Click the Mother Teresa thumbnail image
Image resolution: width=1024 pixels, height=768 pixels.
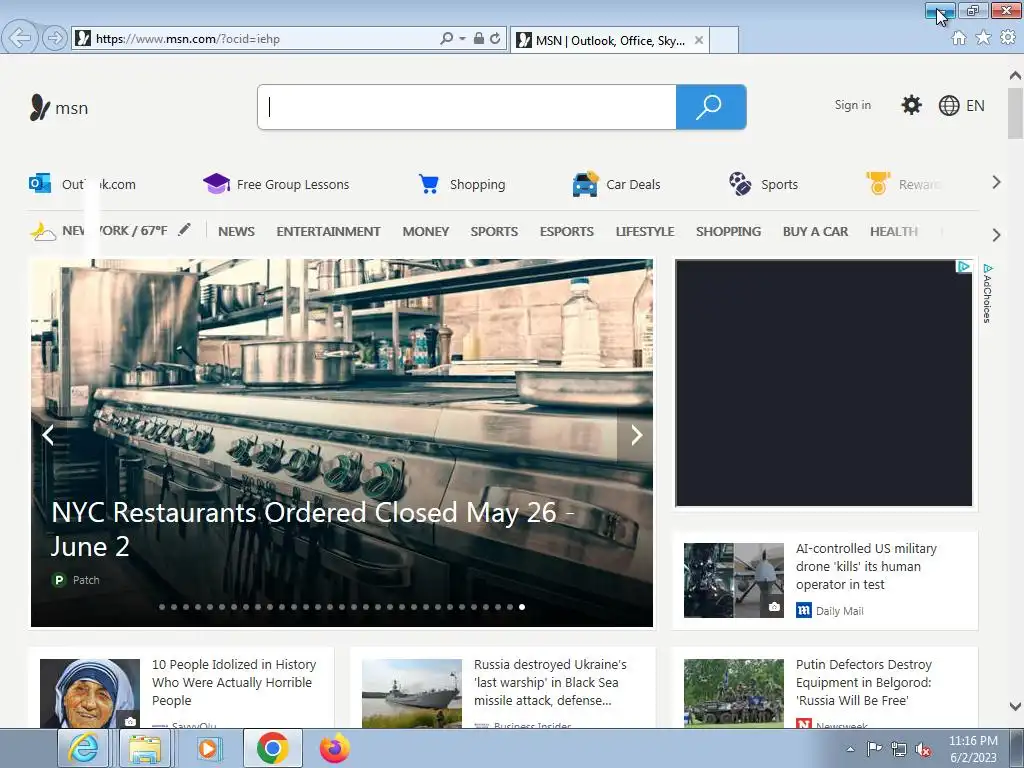pyautogui.click(x=89, y=693)
